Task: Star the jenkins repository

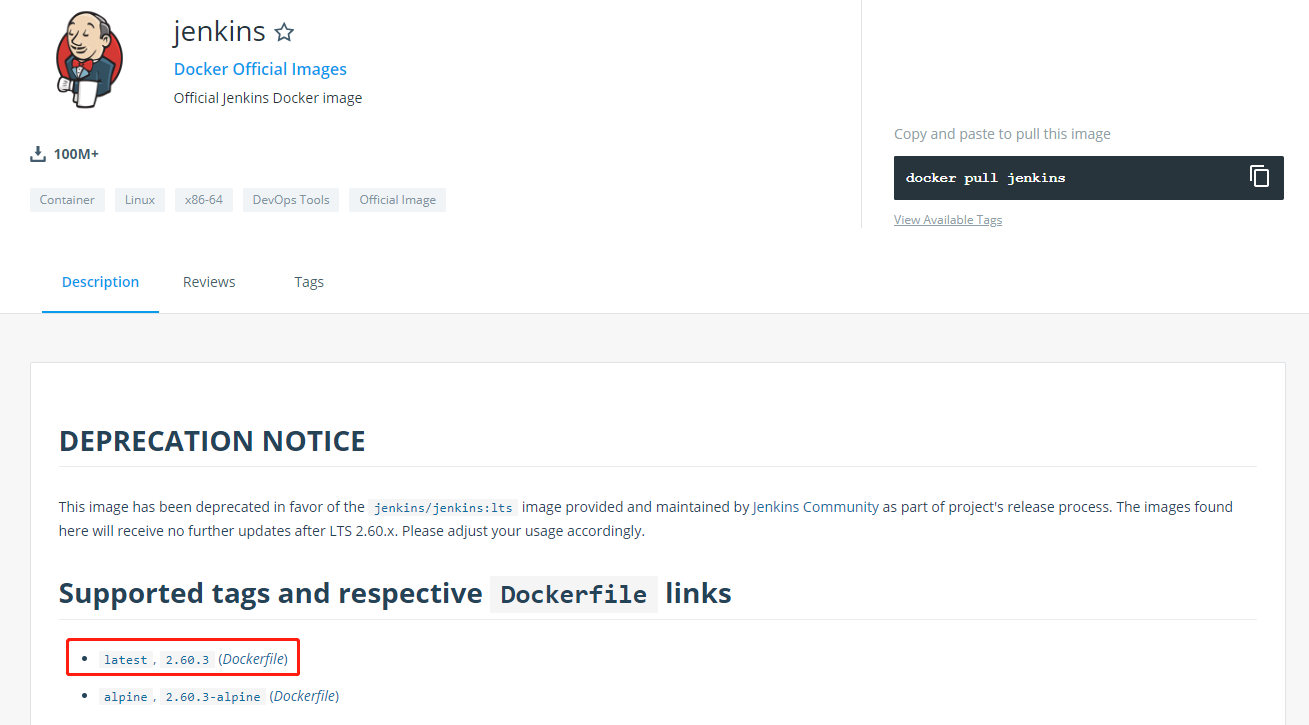Action: click(284, 33)
